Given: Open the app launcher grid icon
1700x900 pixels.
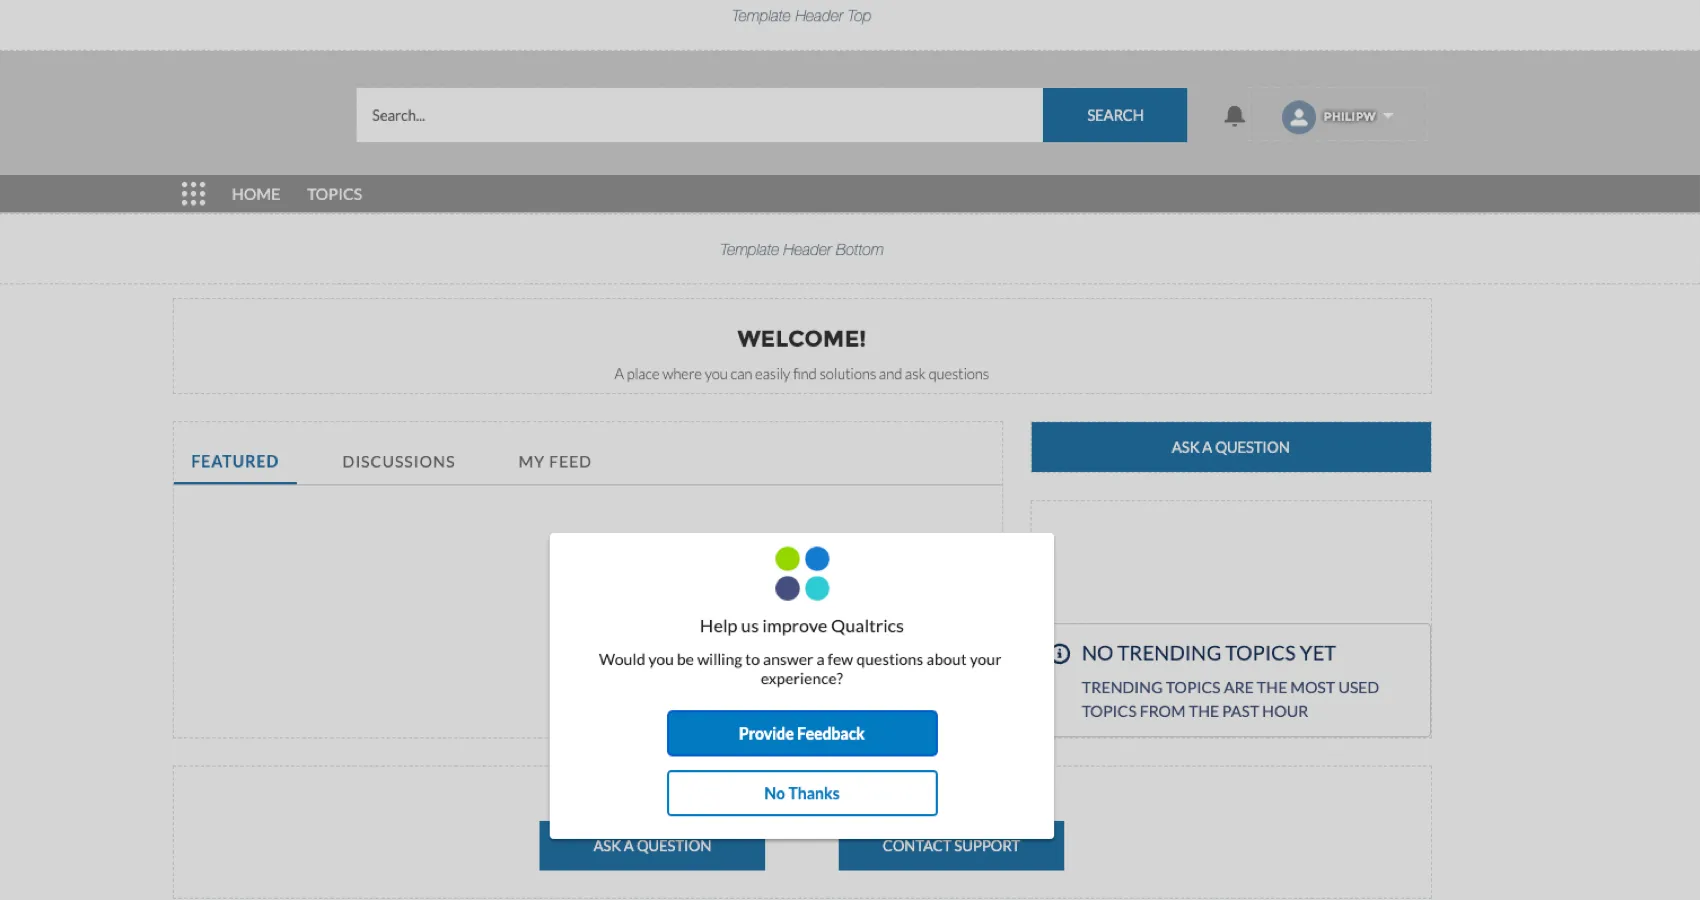Looking at the screenshot, I should (x=193, y=194).
